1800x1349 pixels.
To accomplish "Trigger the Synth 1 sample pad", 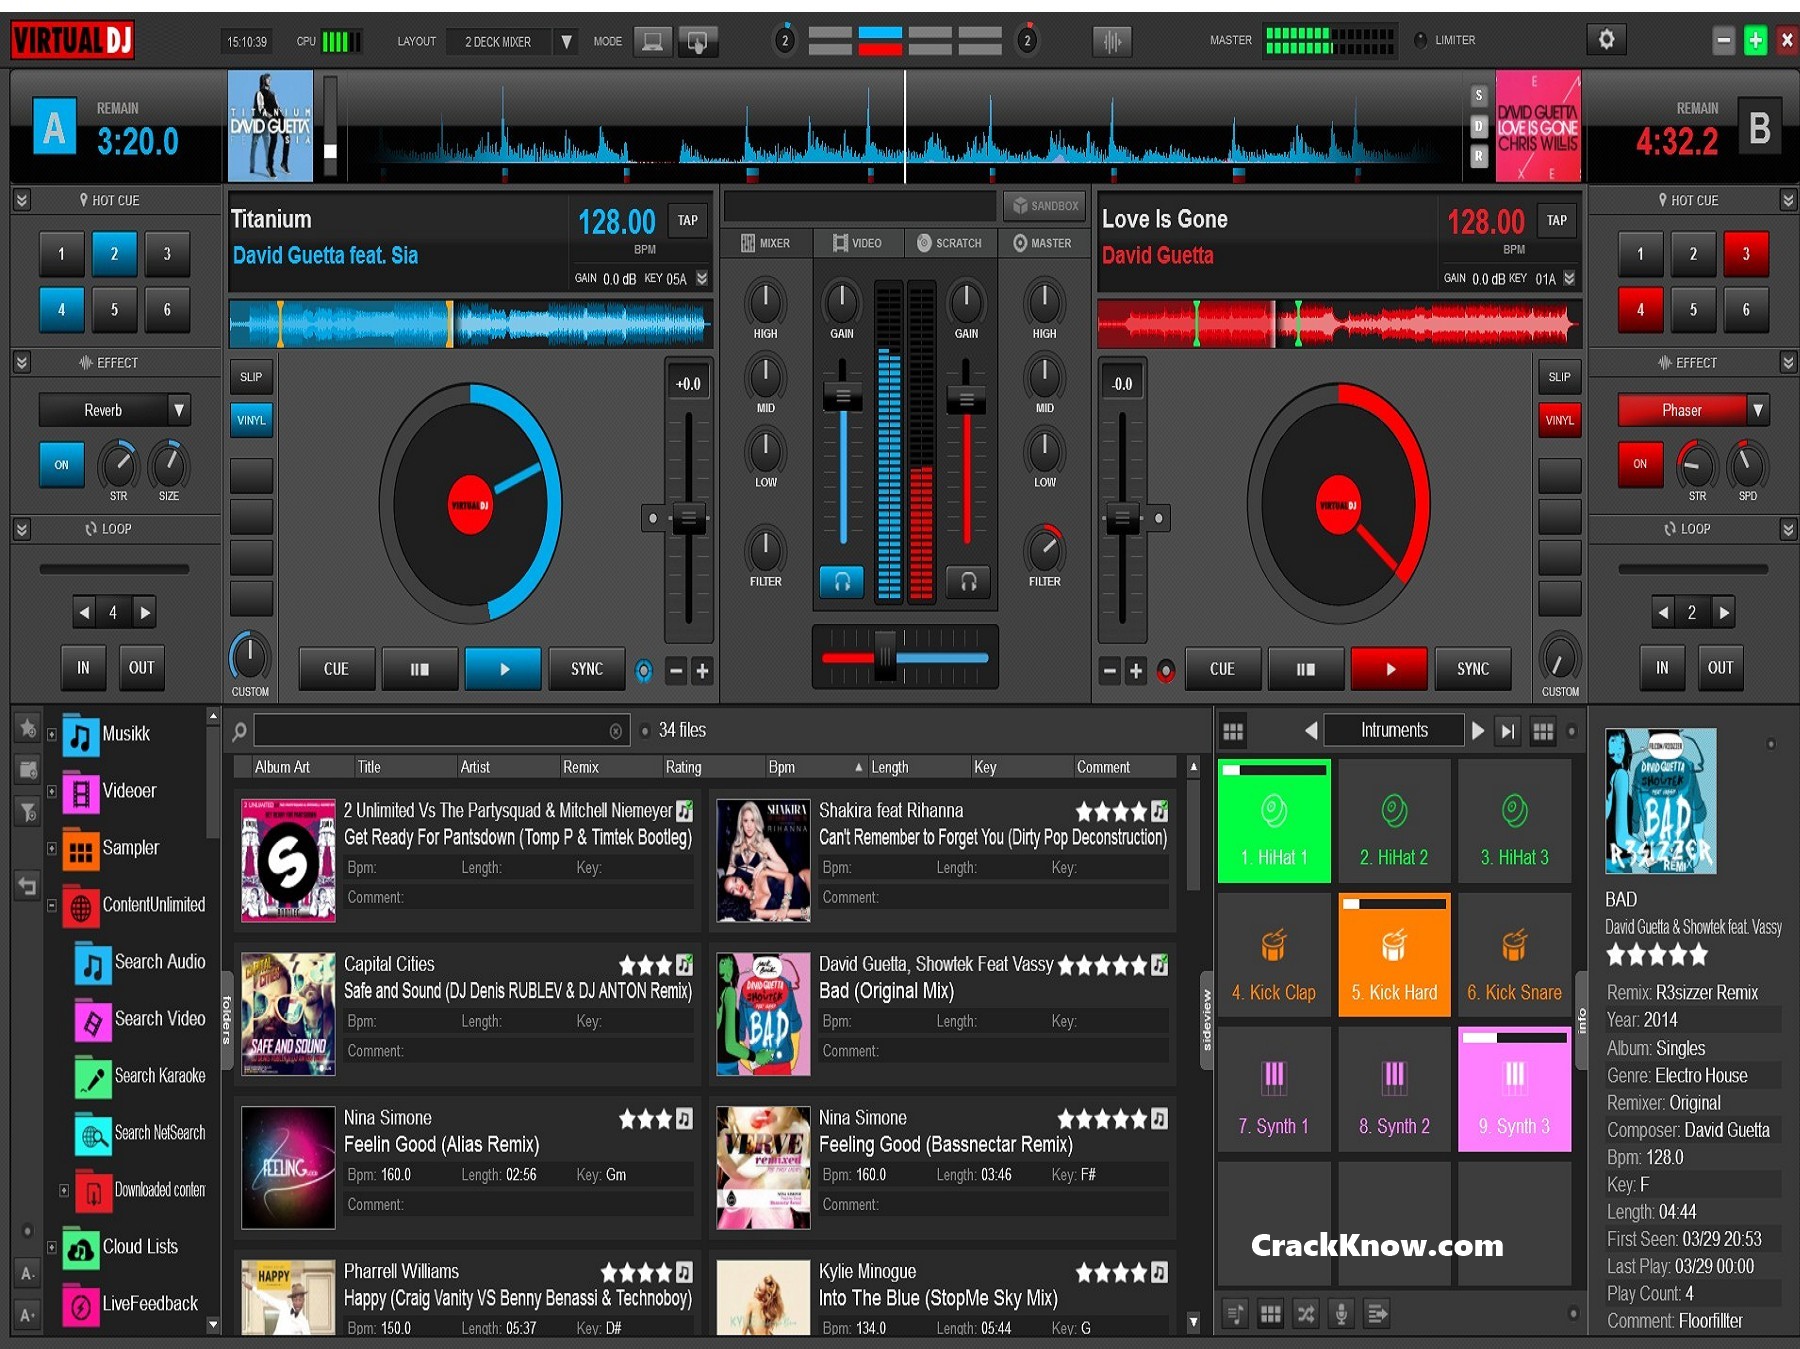I will pos(1274,1090).
